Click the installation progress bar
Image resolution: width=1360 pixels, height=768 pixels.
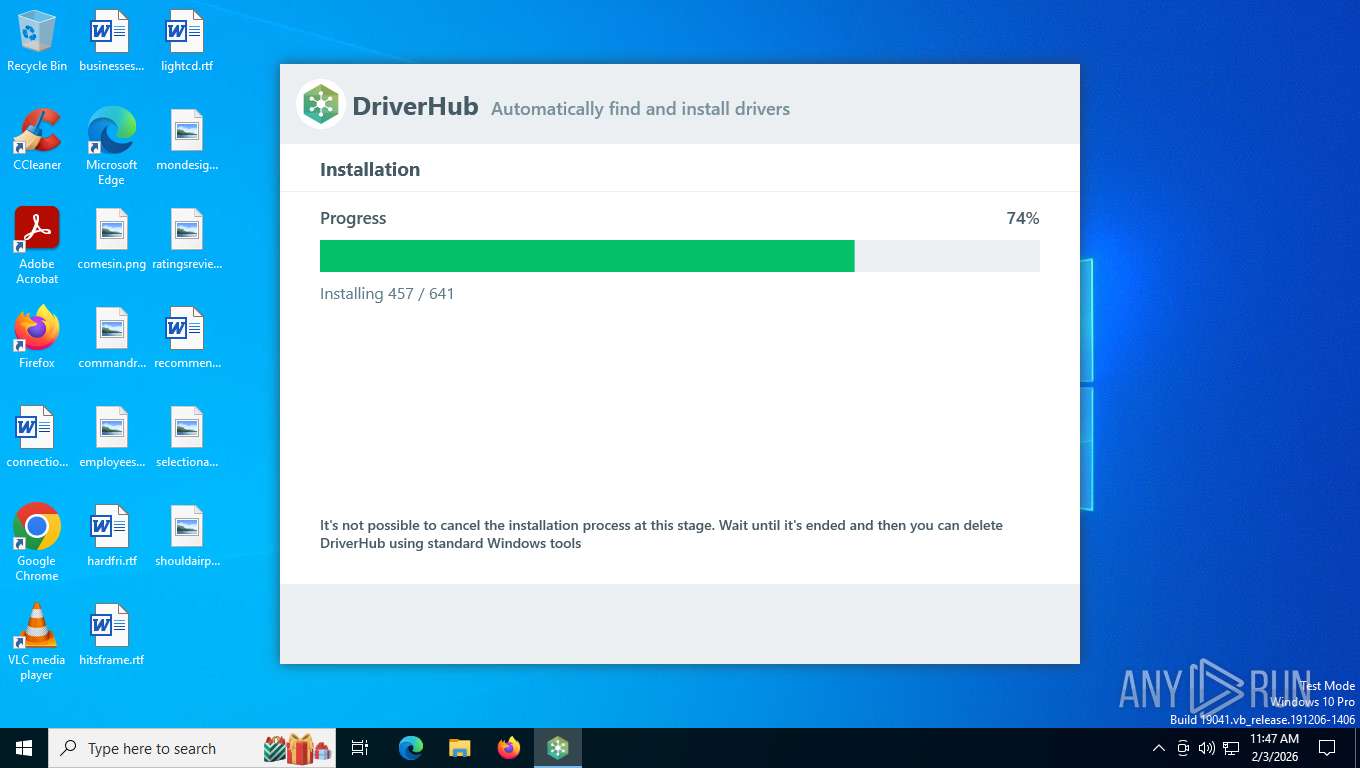pos(680,256)
